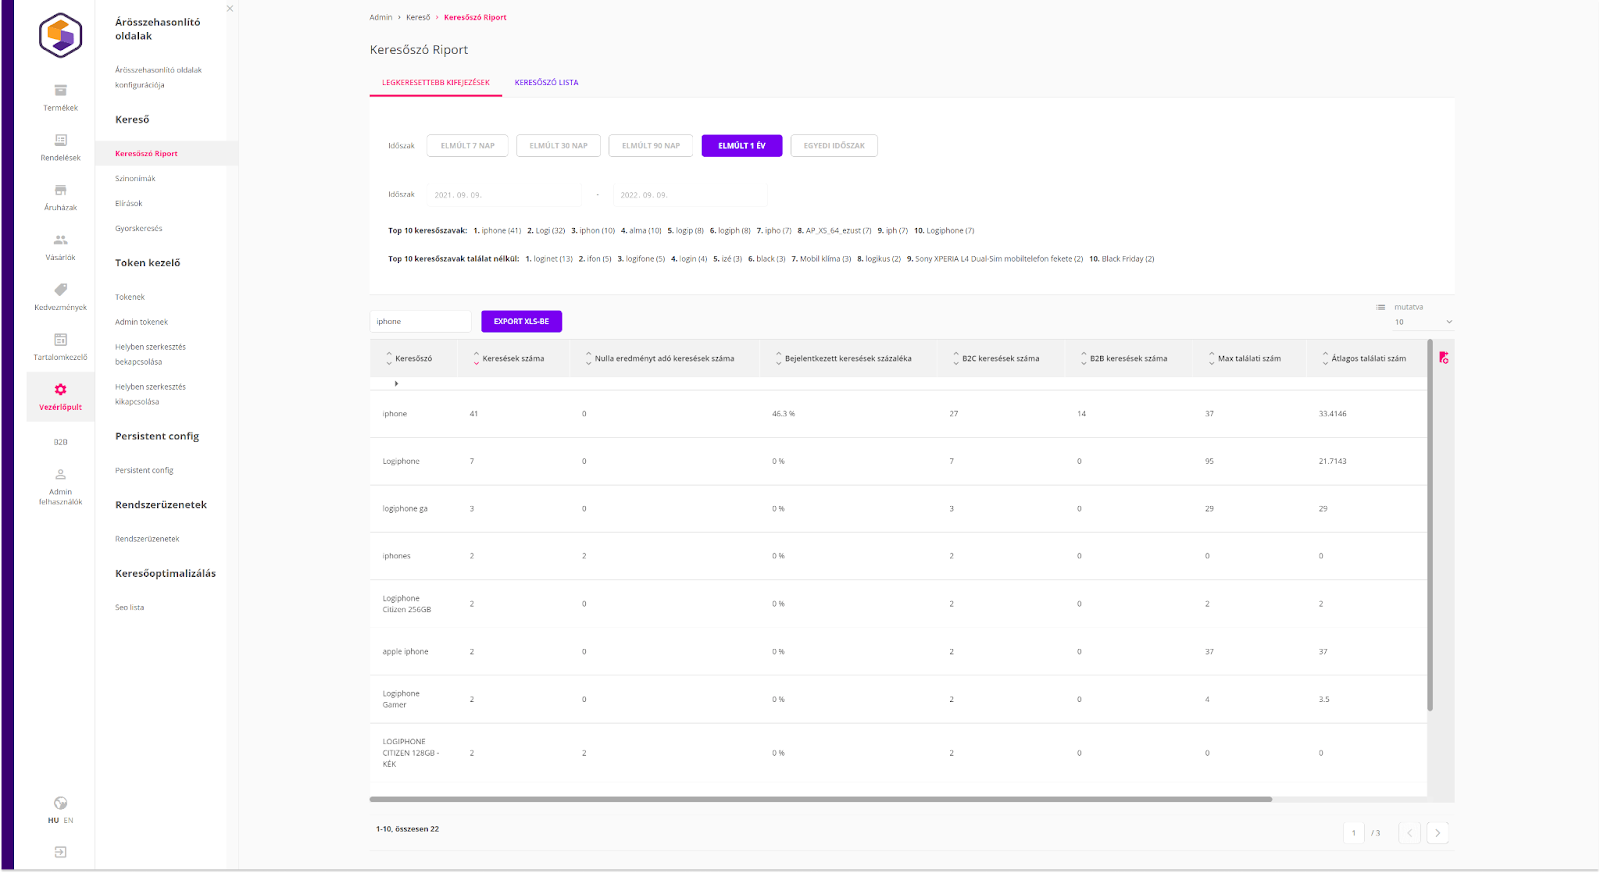Expand the filter row small arrow
1600x873 pixels.
[396, 383]
